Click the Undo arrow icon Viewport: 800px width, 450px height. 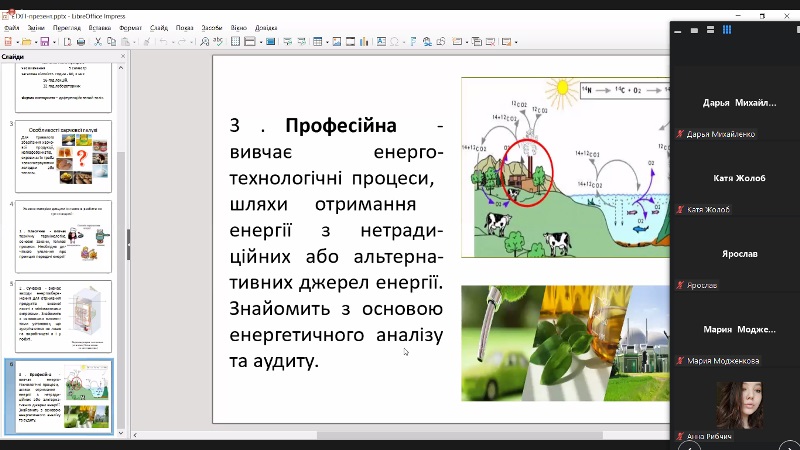[163, 42]
